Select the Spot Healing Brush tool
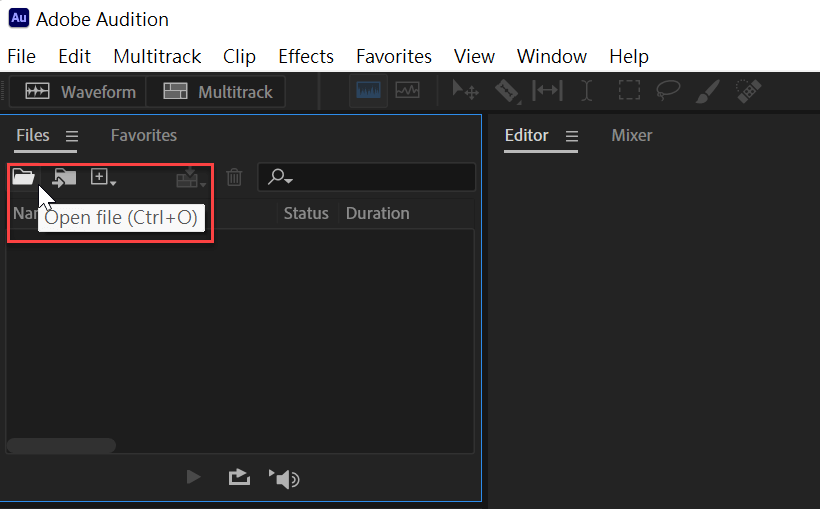Image resolution: width=820 pixels, height=509 pixels. pos(748,91)
